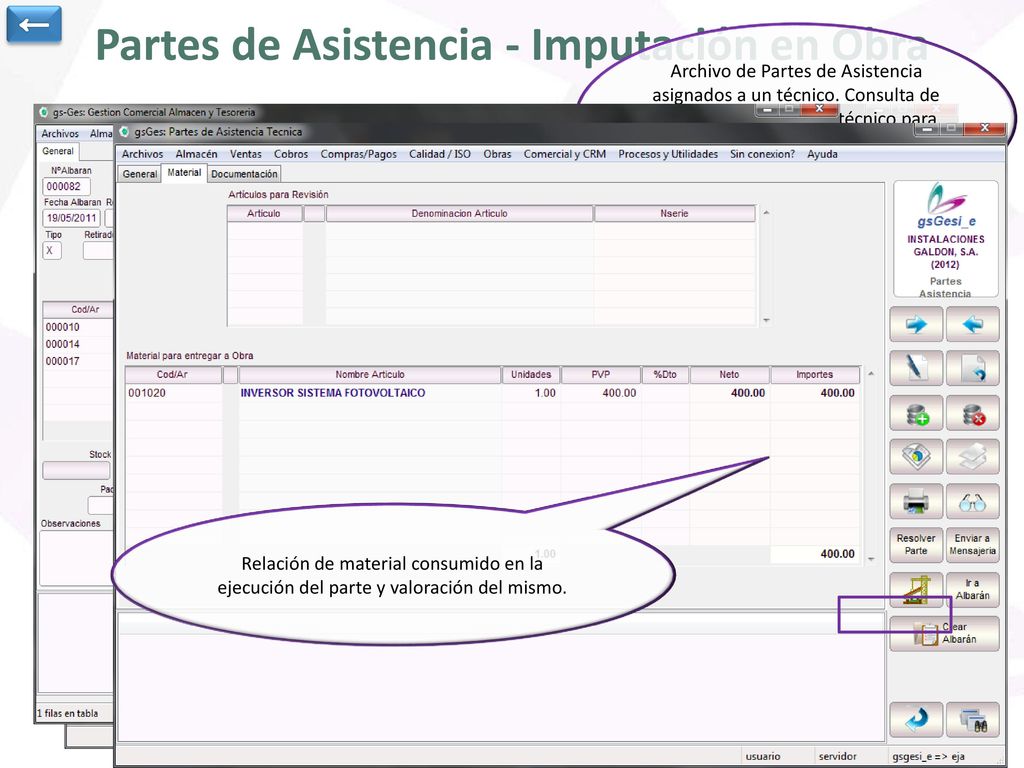
Task: Switch to the General tab in Partes window
Action: click(x=140, y=174)
